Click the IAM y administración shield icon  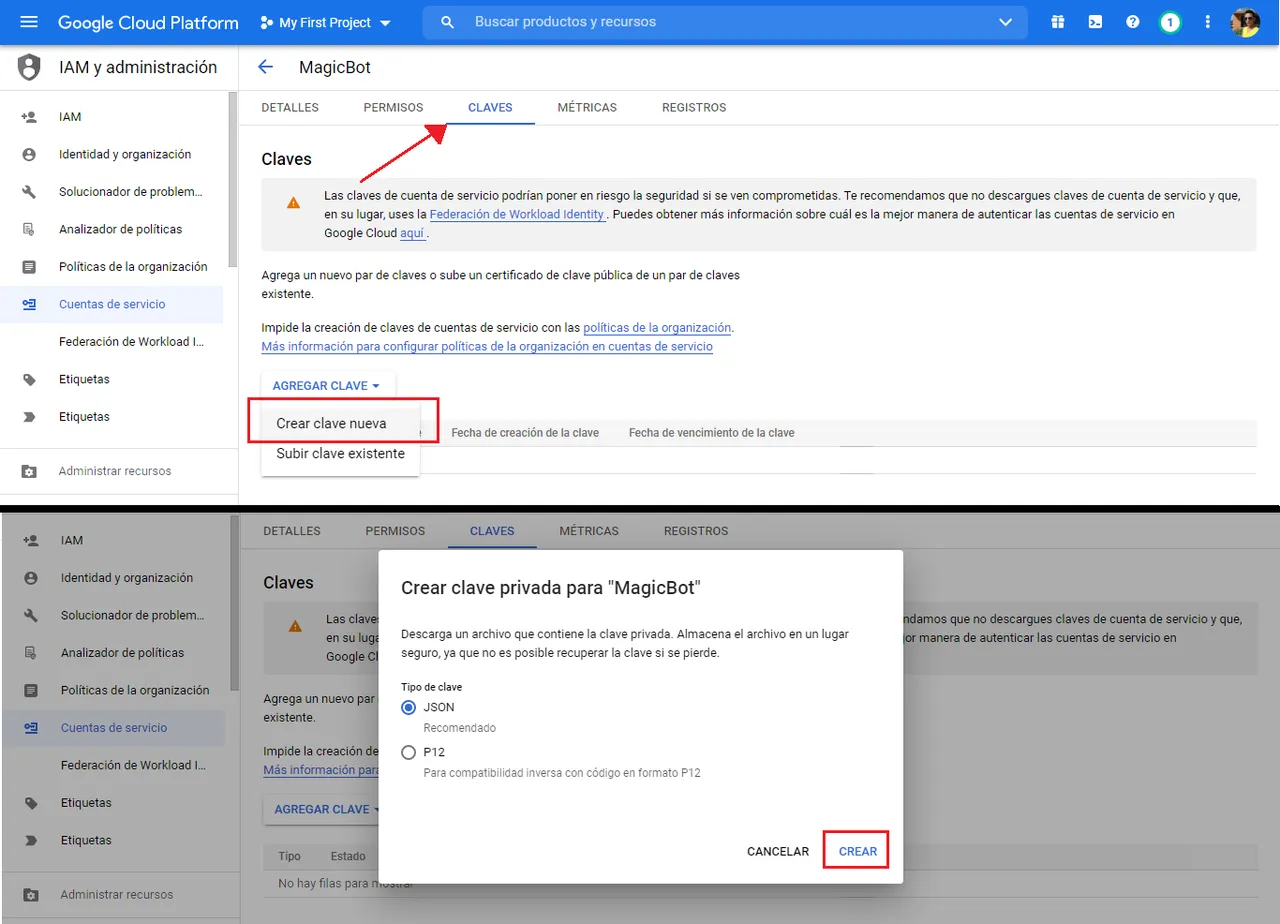(x=29, y=68)
